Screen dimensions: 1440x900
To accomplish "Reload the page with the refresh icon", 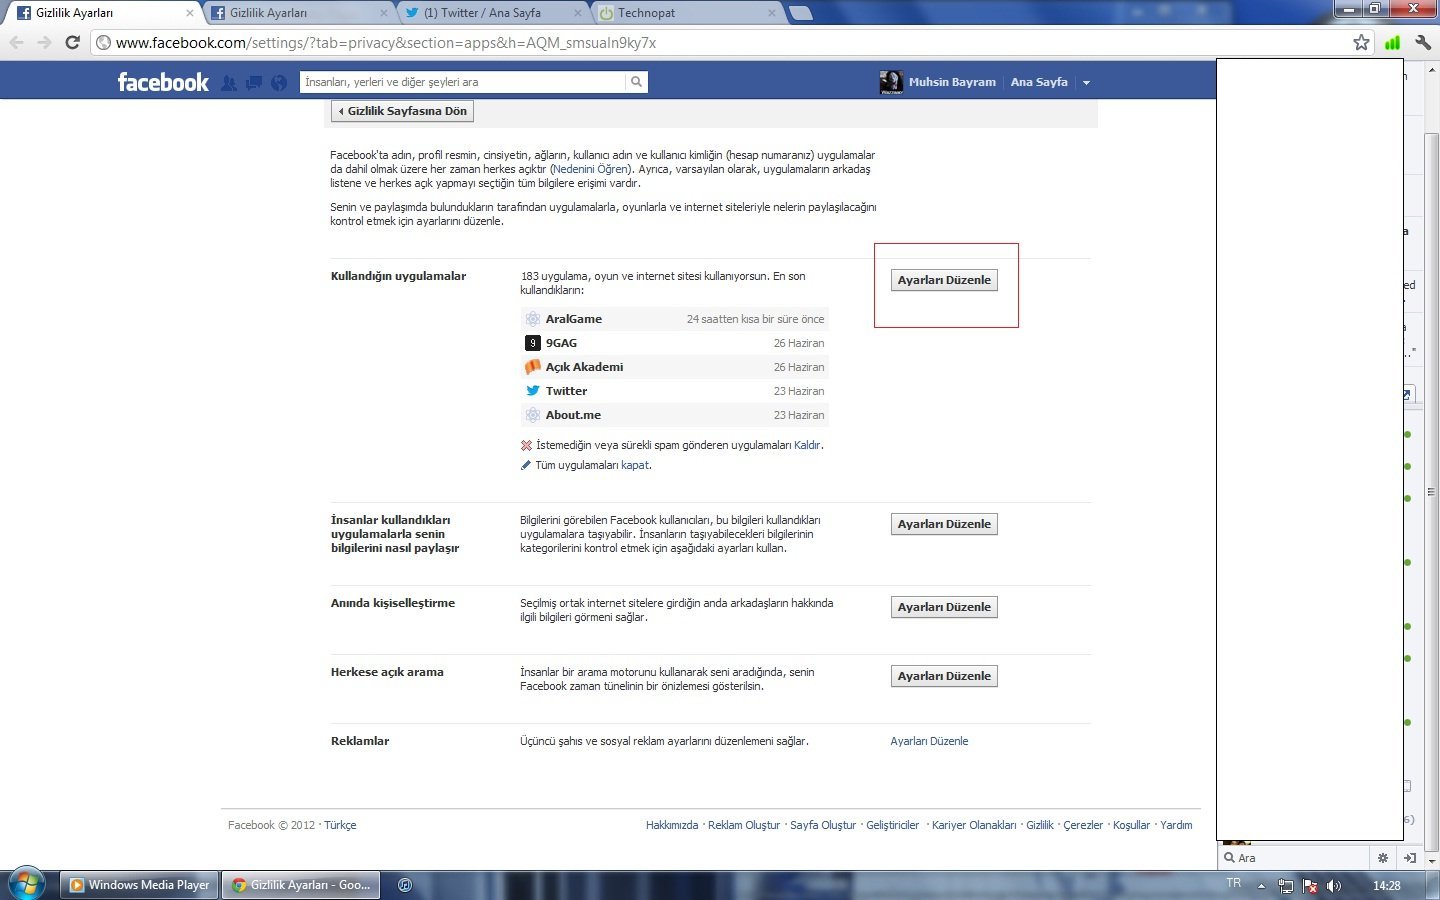I will pos(72,43).
